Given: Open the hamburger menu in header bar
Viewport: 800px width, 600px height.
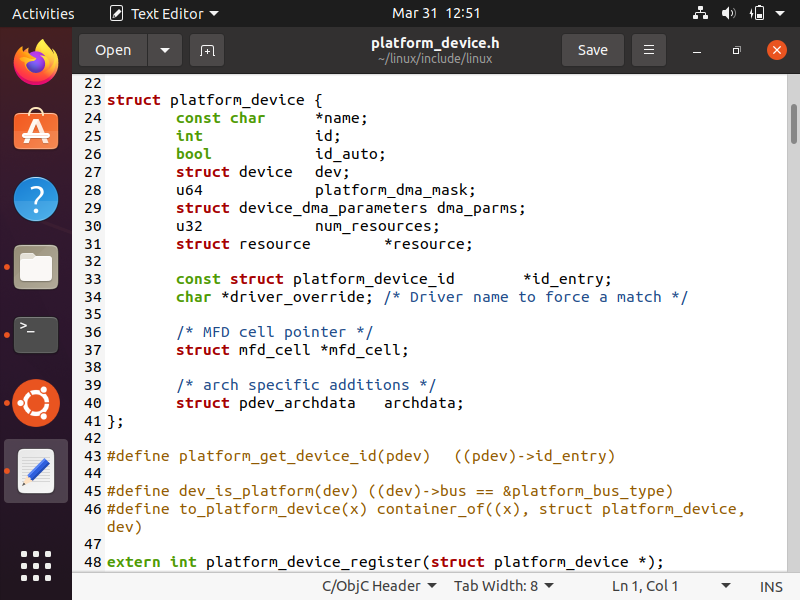Looking at the screenshot, I should 649,50.
